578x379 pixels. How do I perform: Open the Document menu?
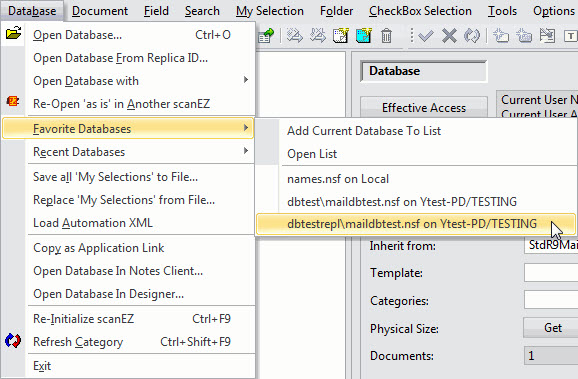[x=100, y=11]
